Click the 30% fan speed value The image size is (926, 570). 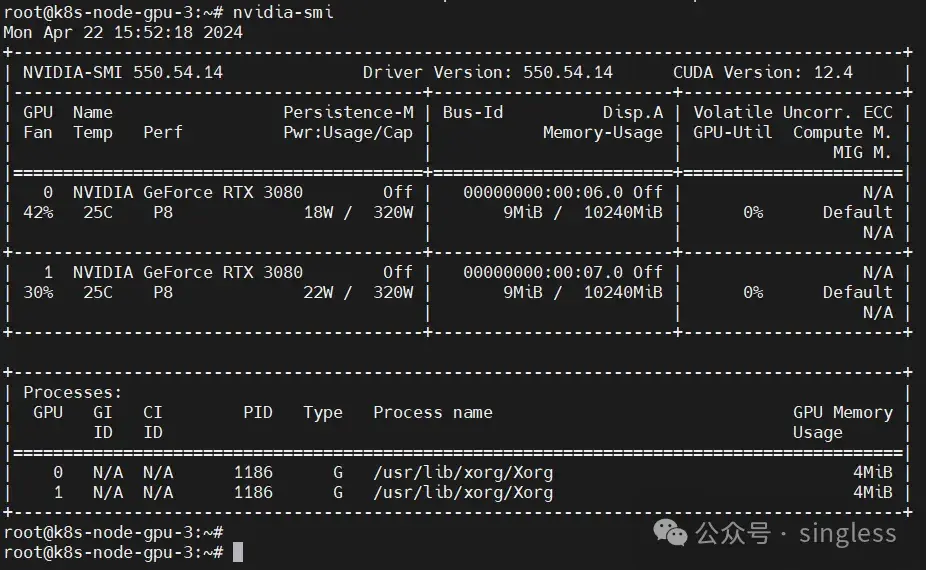38,292
